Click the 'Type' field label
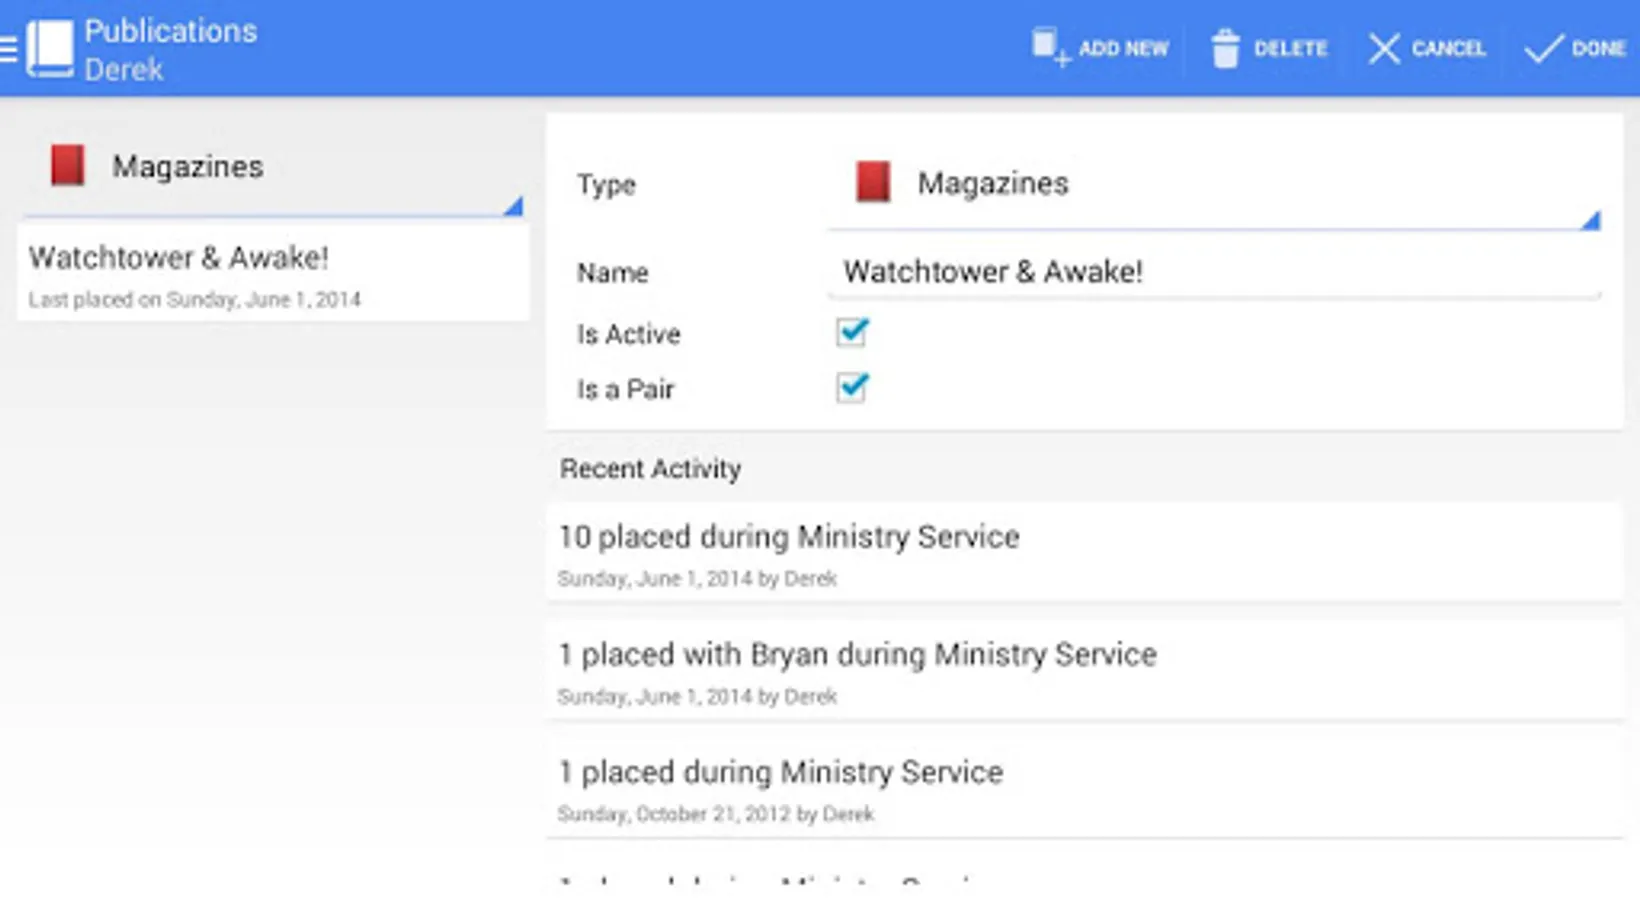The image size is (1640, 900). [606, 185]
